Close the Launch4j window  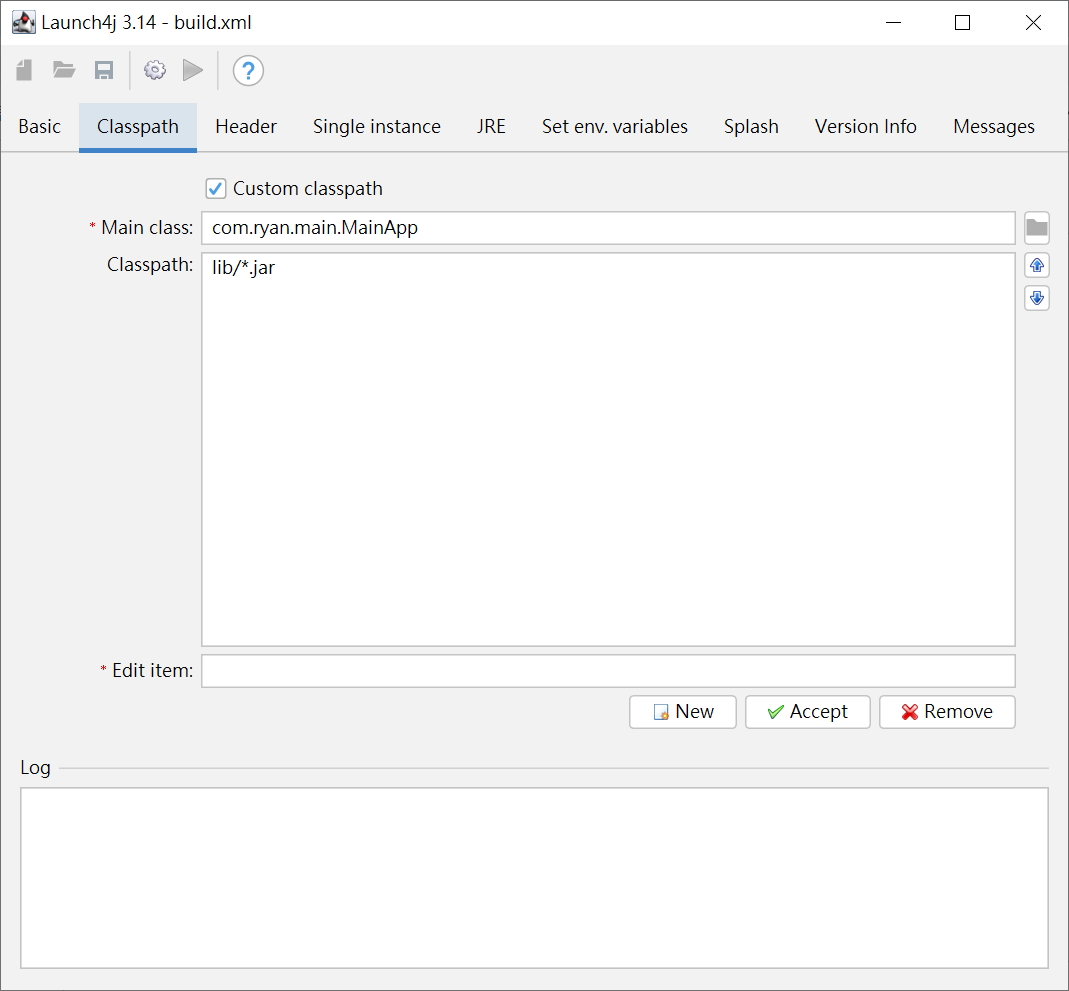[x=1033, y=22]
